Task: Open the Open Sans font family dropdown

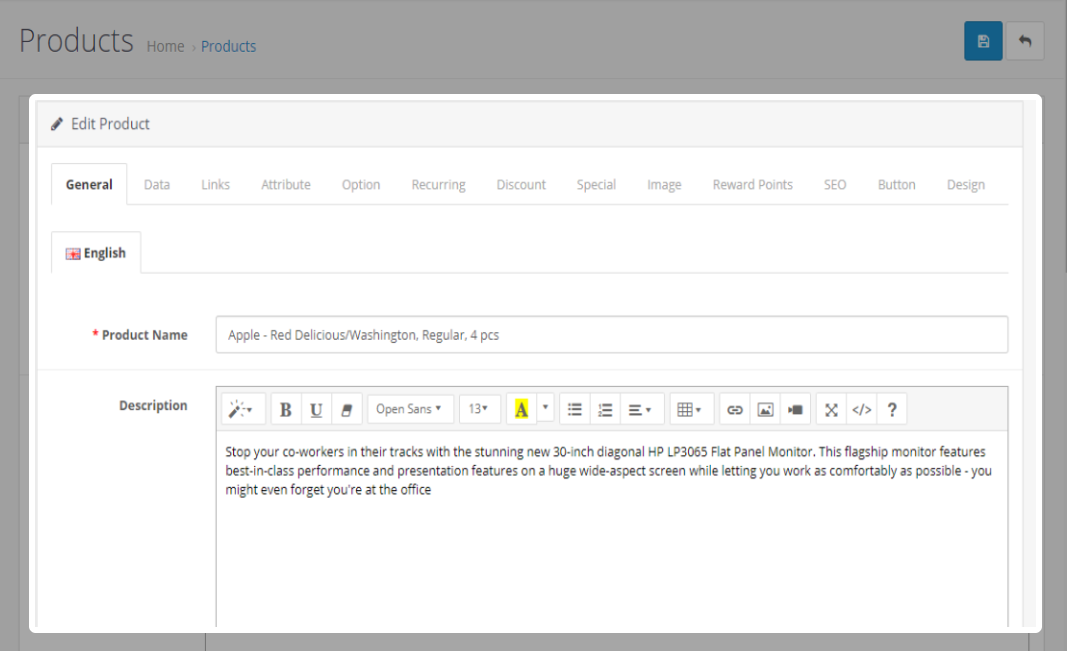Action: [x=410, y=409]
